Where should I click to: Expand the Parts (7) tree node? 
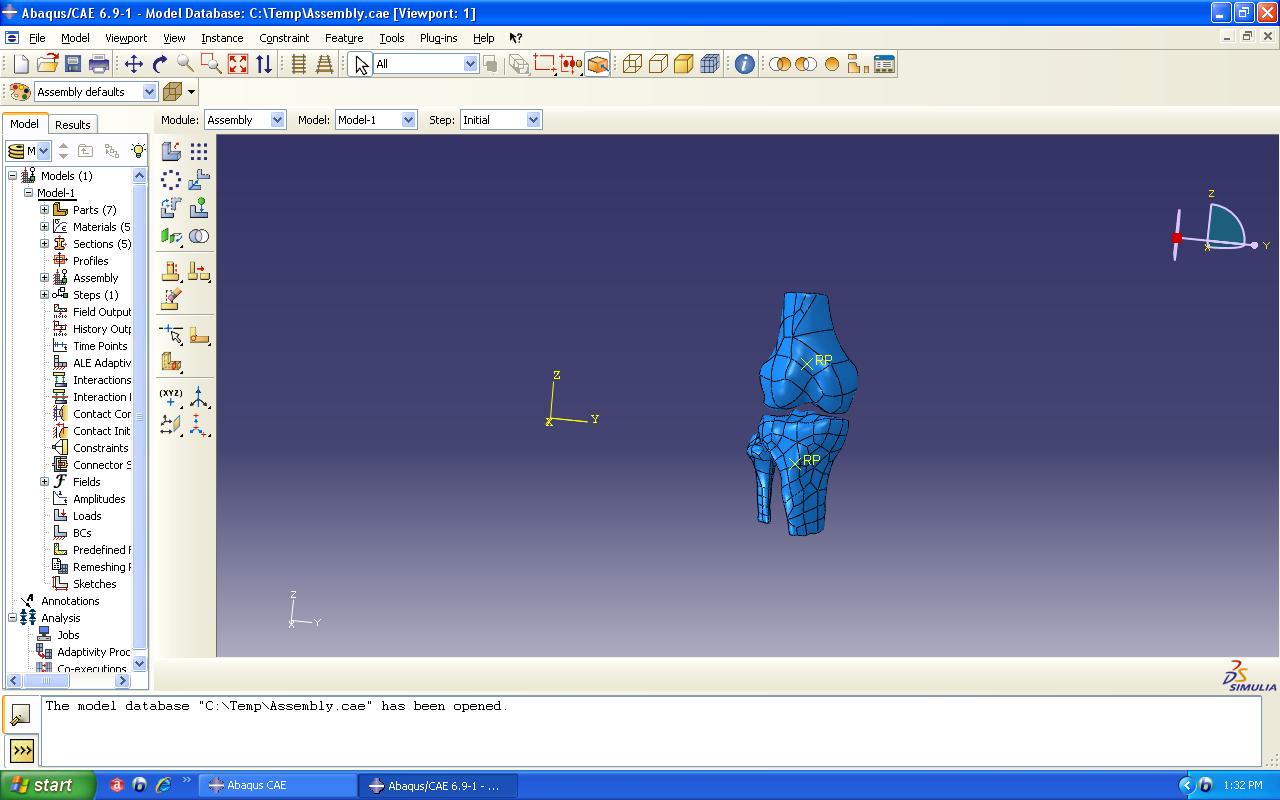coord(44,210)
